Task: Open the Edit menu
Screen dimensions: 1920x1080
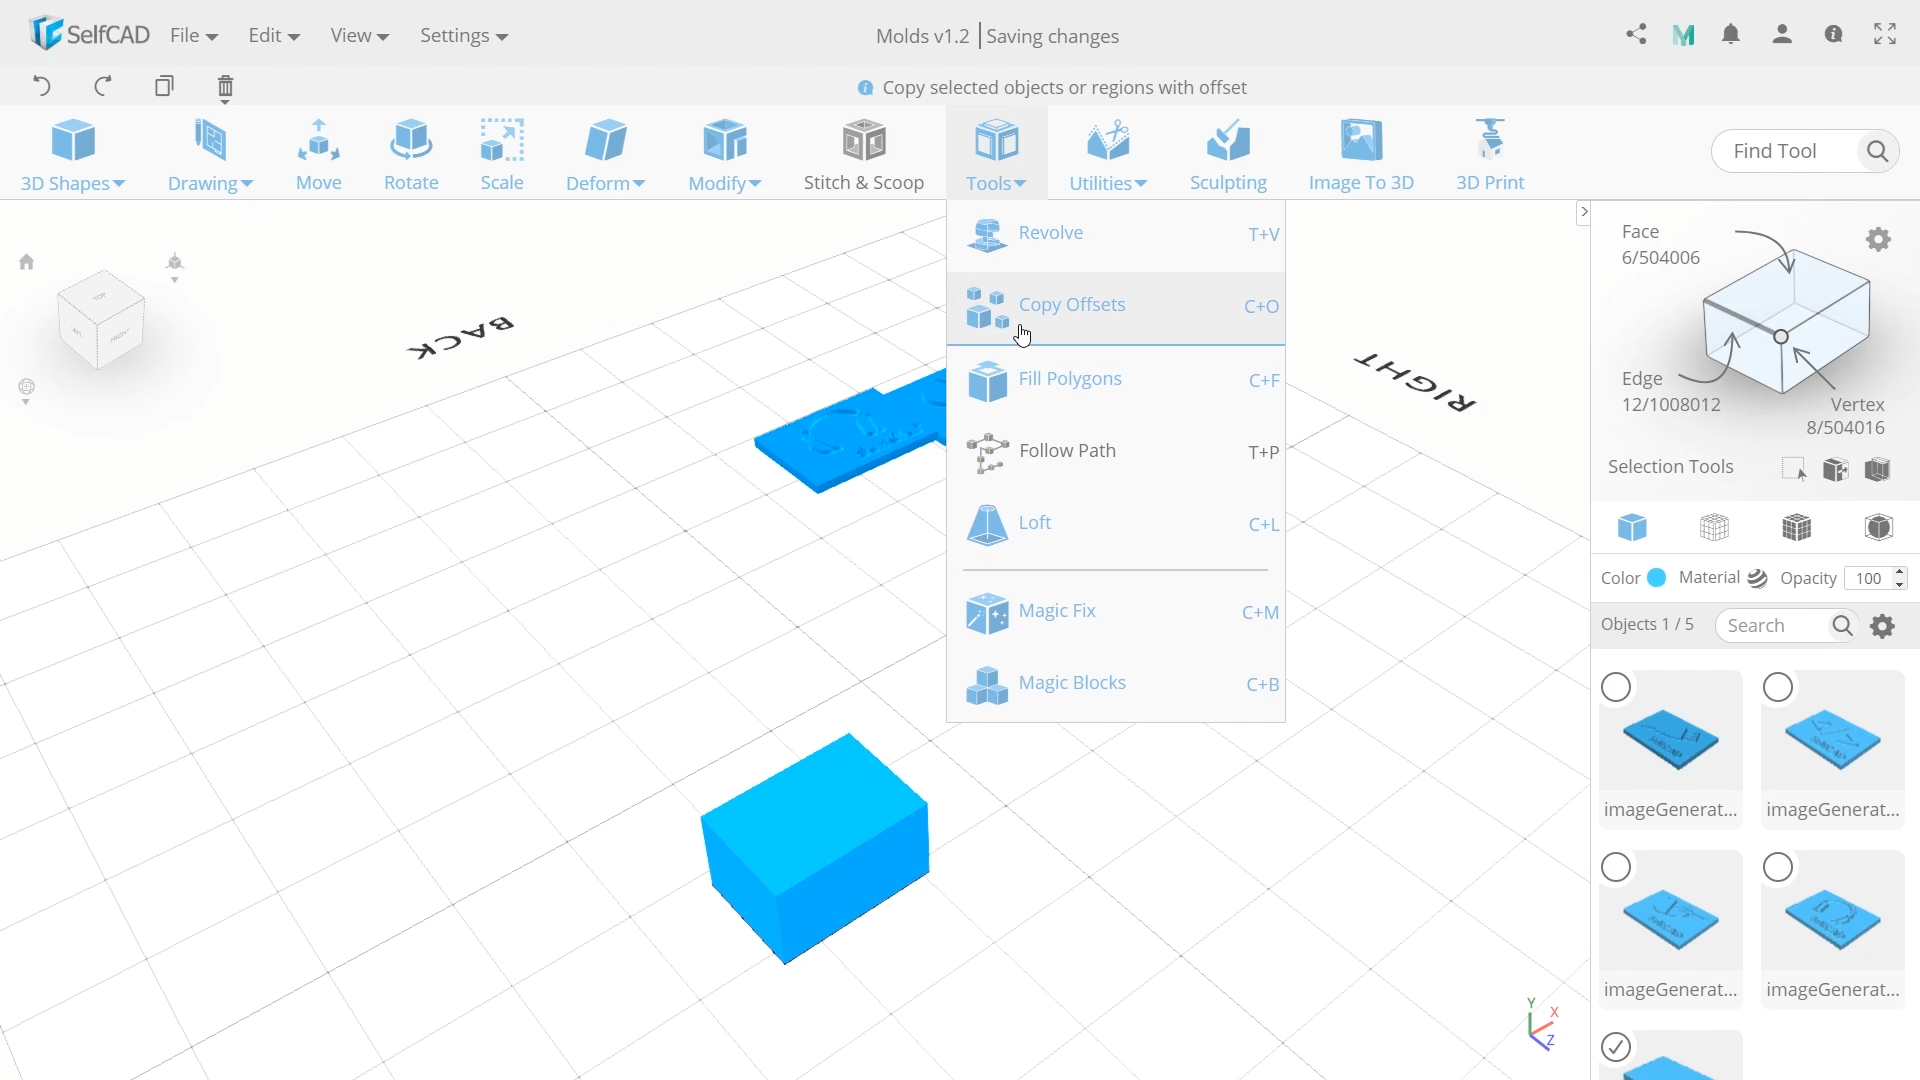Action: click(274, 35)
